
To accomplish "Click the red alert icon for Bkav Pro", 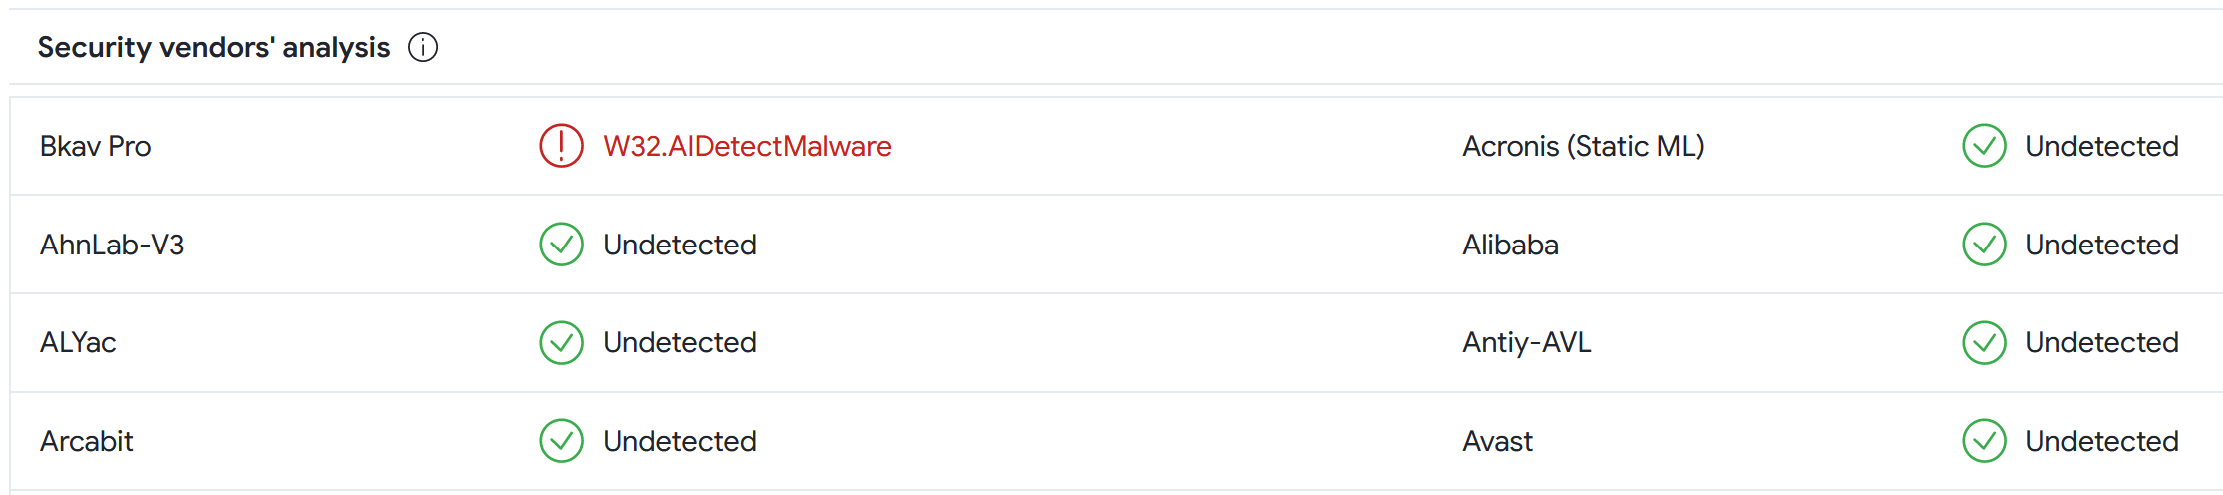I will [x=561, y=146].
